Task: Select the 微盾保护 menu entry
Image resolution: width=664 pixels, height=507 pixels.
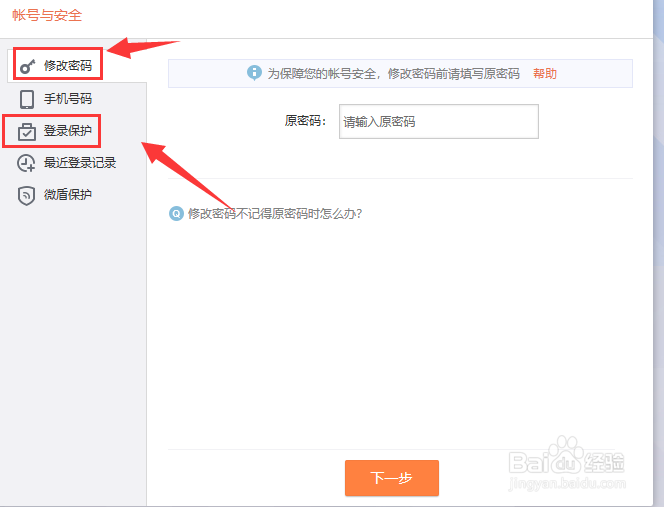Action: click(68, 195)
